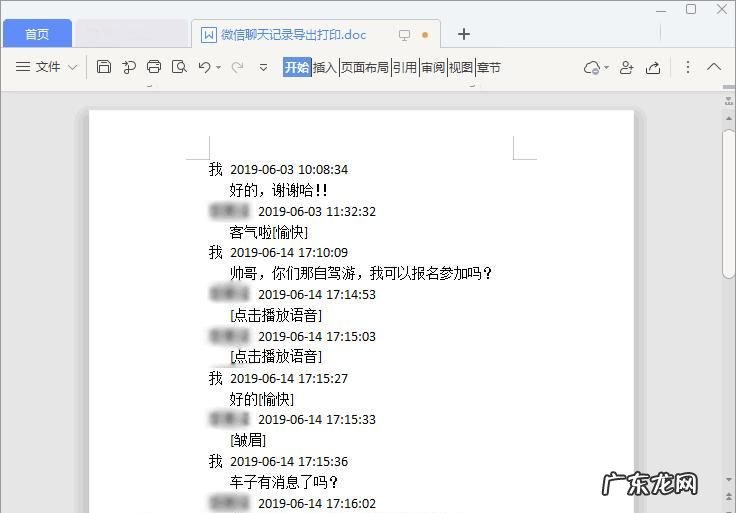Go to the 首页 tab
This screenshot has height=513, width=736.
click(x=37, y=34)
